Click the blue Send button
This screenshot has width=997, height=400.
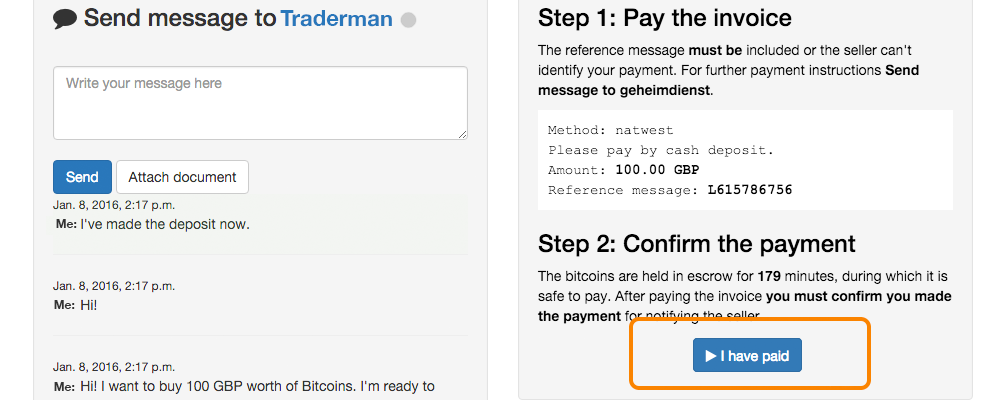[82, 177]
